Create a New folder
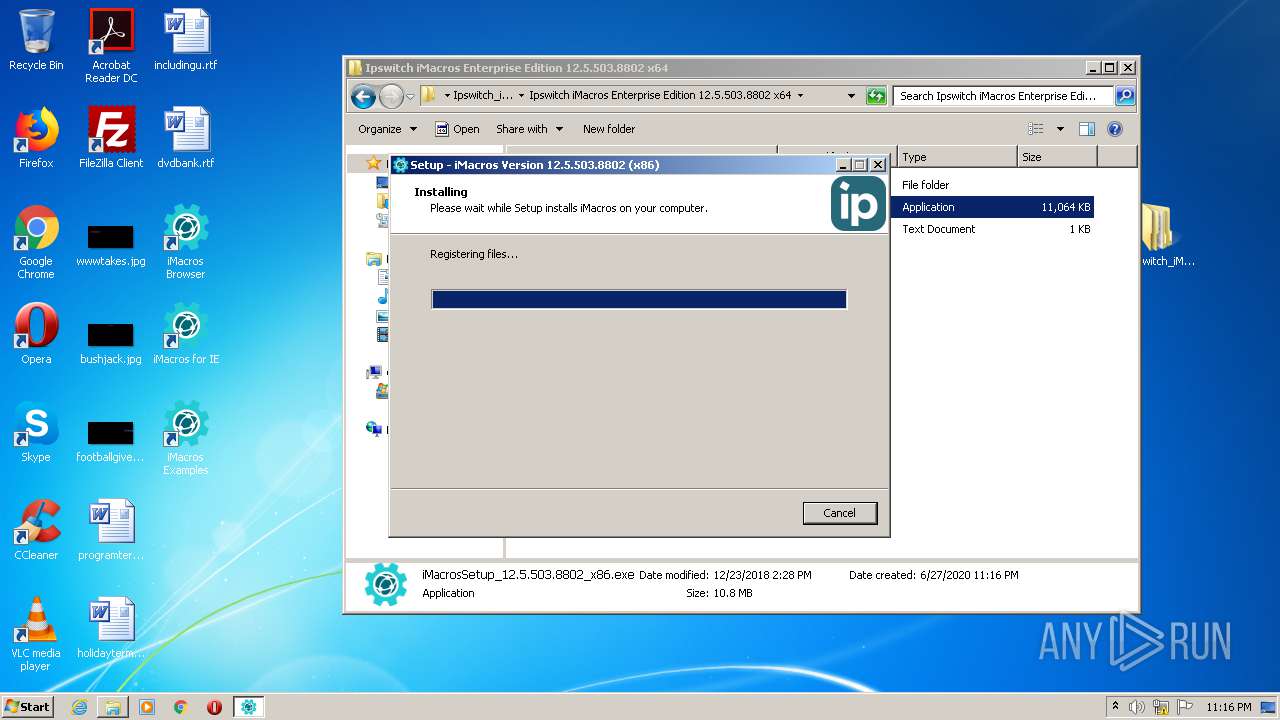Viewport: 1280px width, 720px height. pyautogui.click(x=609, y=129)
